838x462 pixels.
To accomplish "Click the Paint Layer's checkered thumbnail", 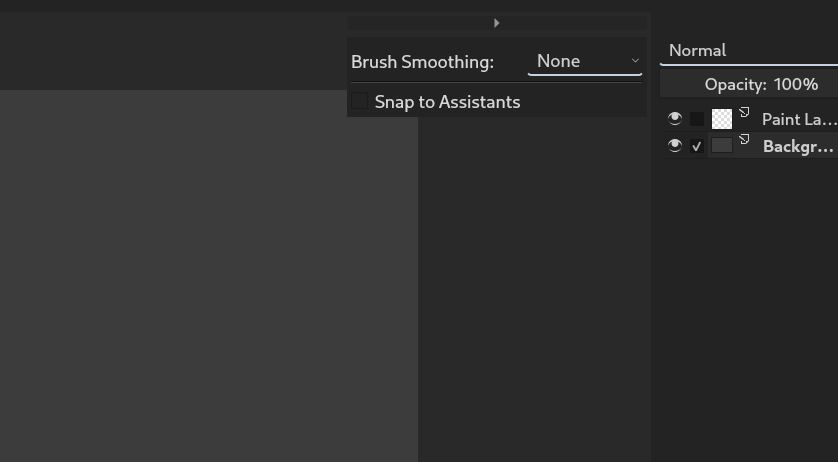I will [721, 119].
